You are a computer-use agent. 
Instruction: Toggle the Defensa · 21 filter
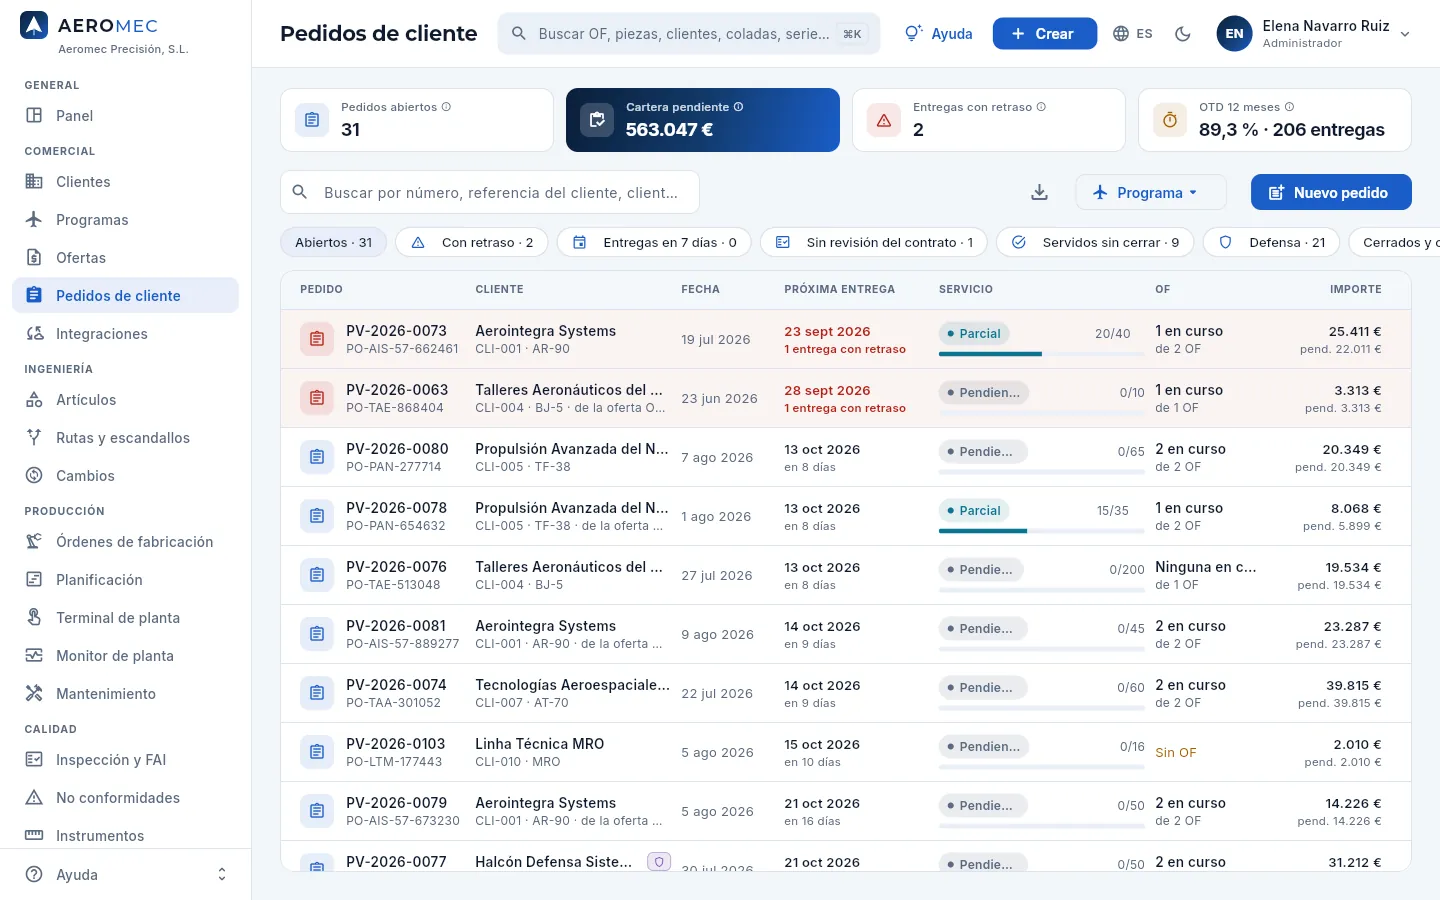point(1271,242)
